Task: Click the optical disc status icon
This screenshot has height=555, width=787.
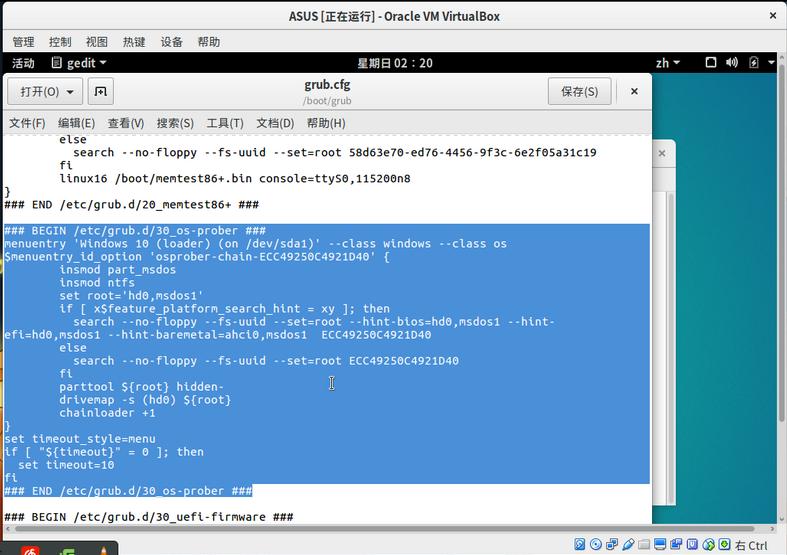Action: (x=596, y=544)
